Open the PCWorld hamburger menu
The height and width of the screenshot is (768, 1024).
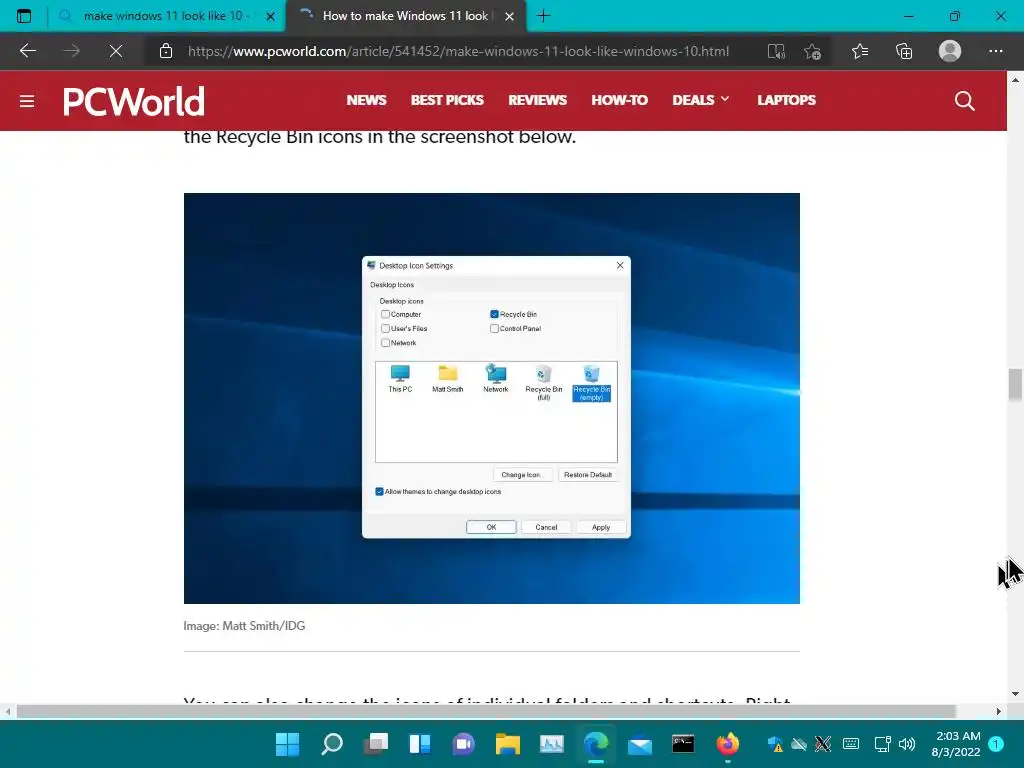pyautogui.click(x=27, y=101)
